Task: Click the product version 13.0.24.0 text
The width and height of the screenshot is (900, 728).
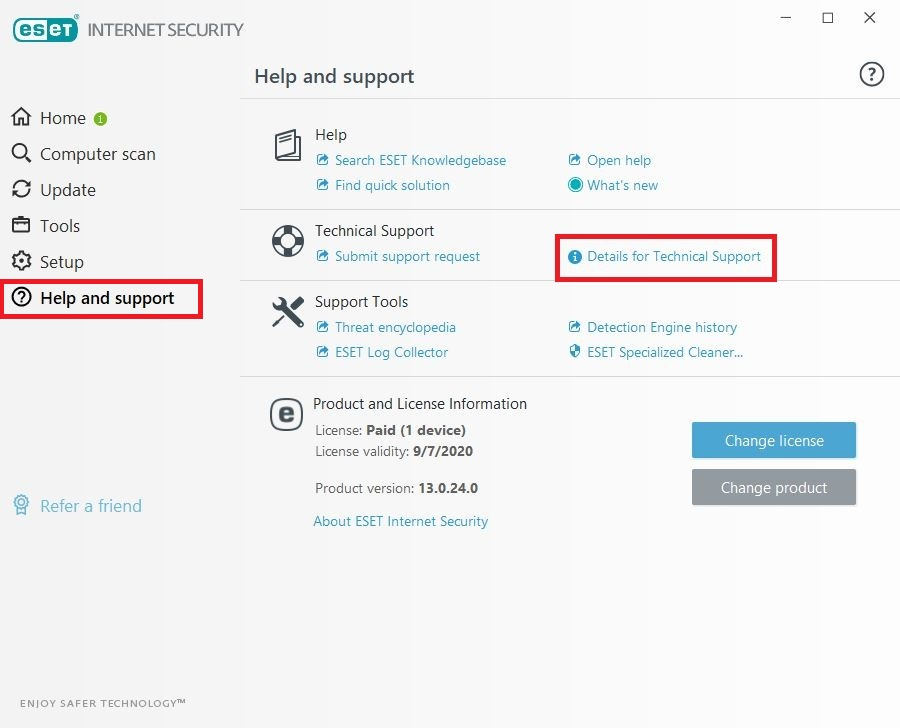Action: pyautogui.click(x=448, y=488)
